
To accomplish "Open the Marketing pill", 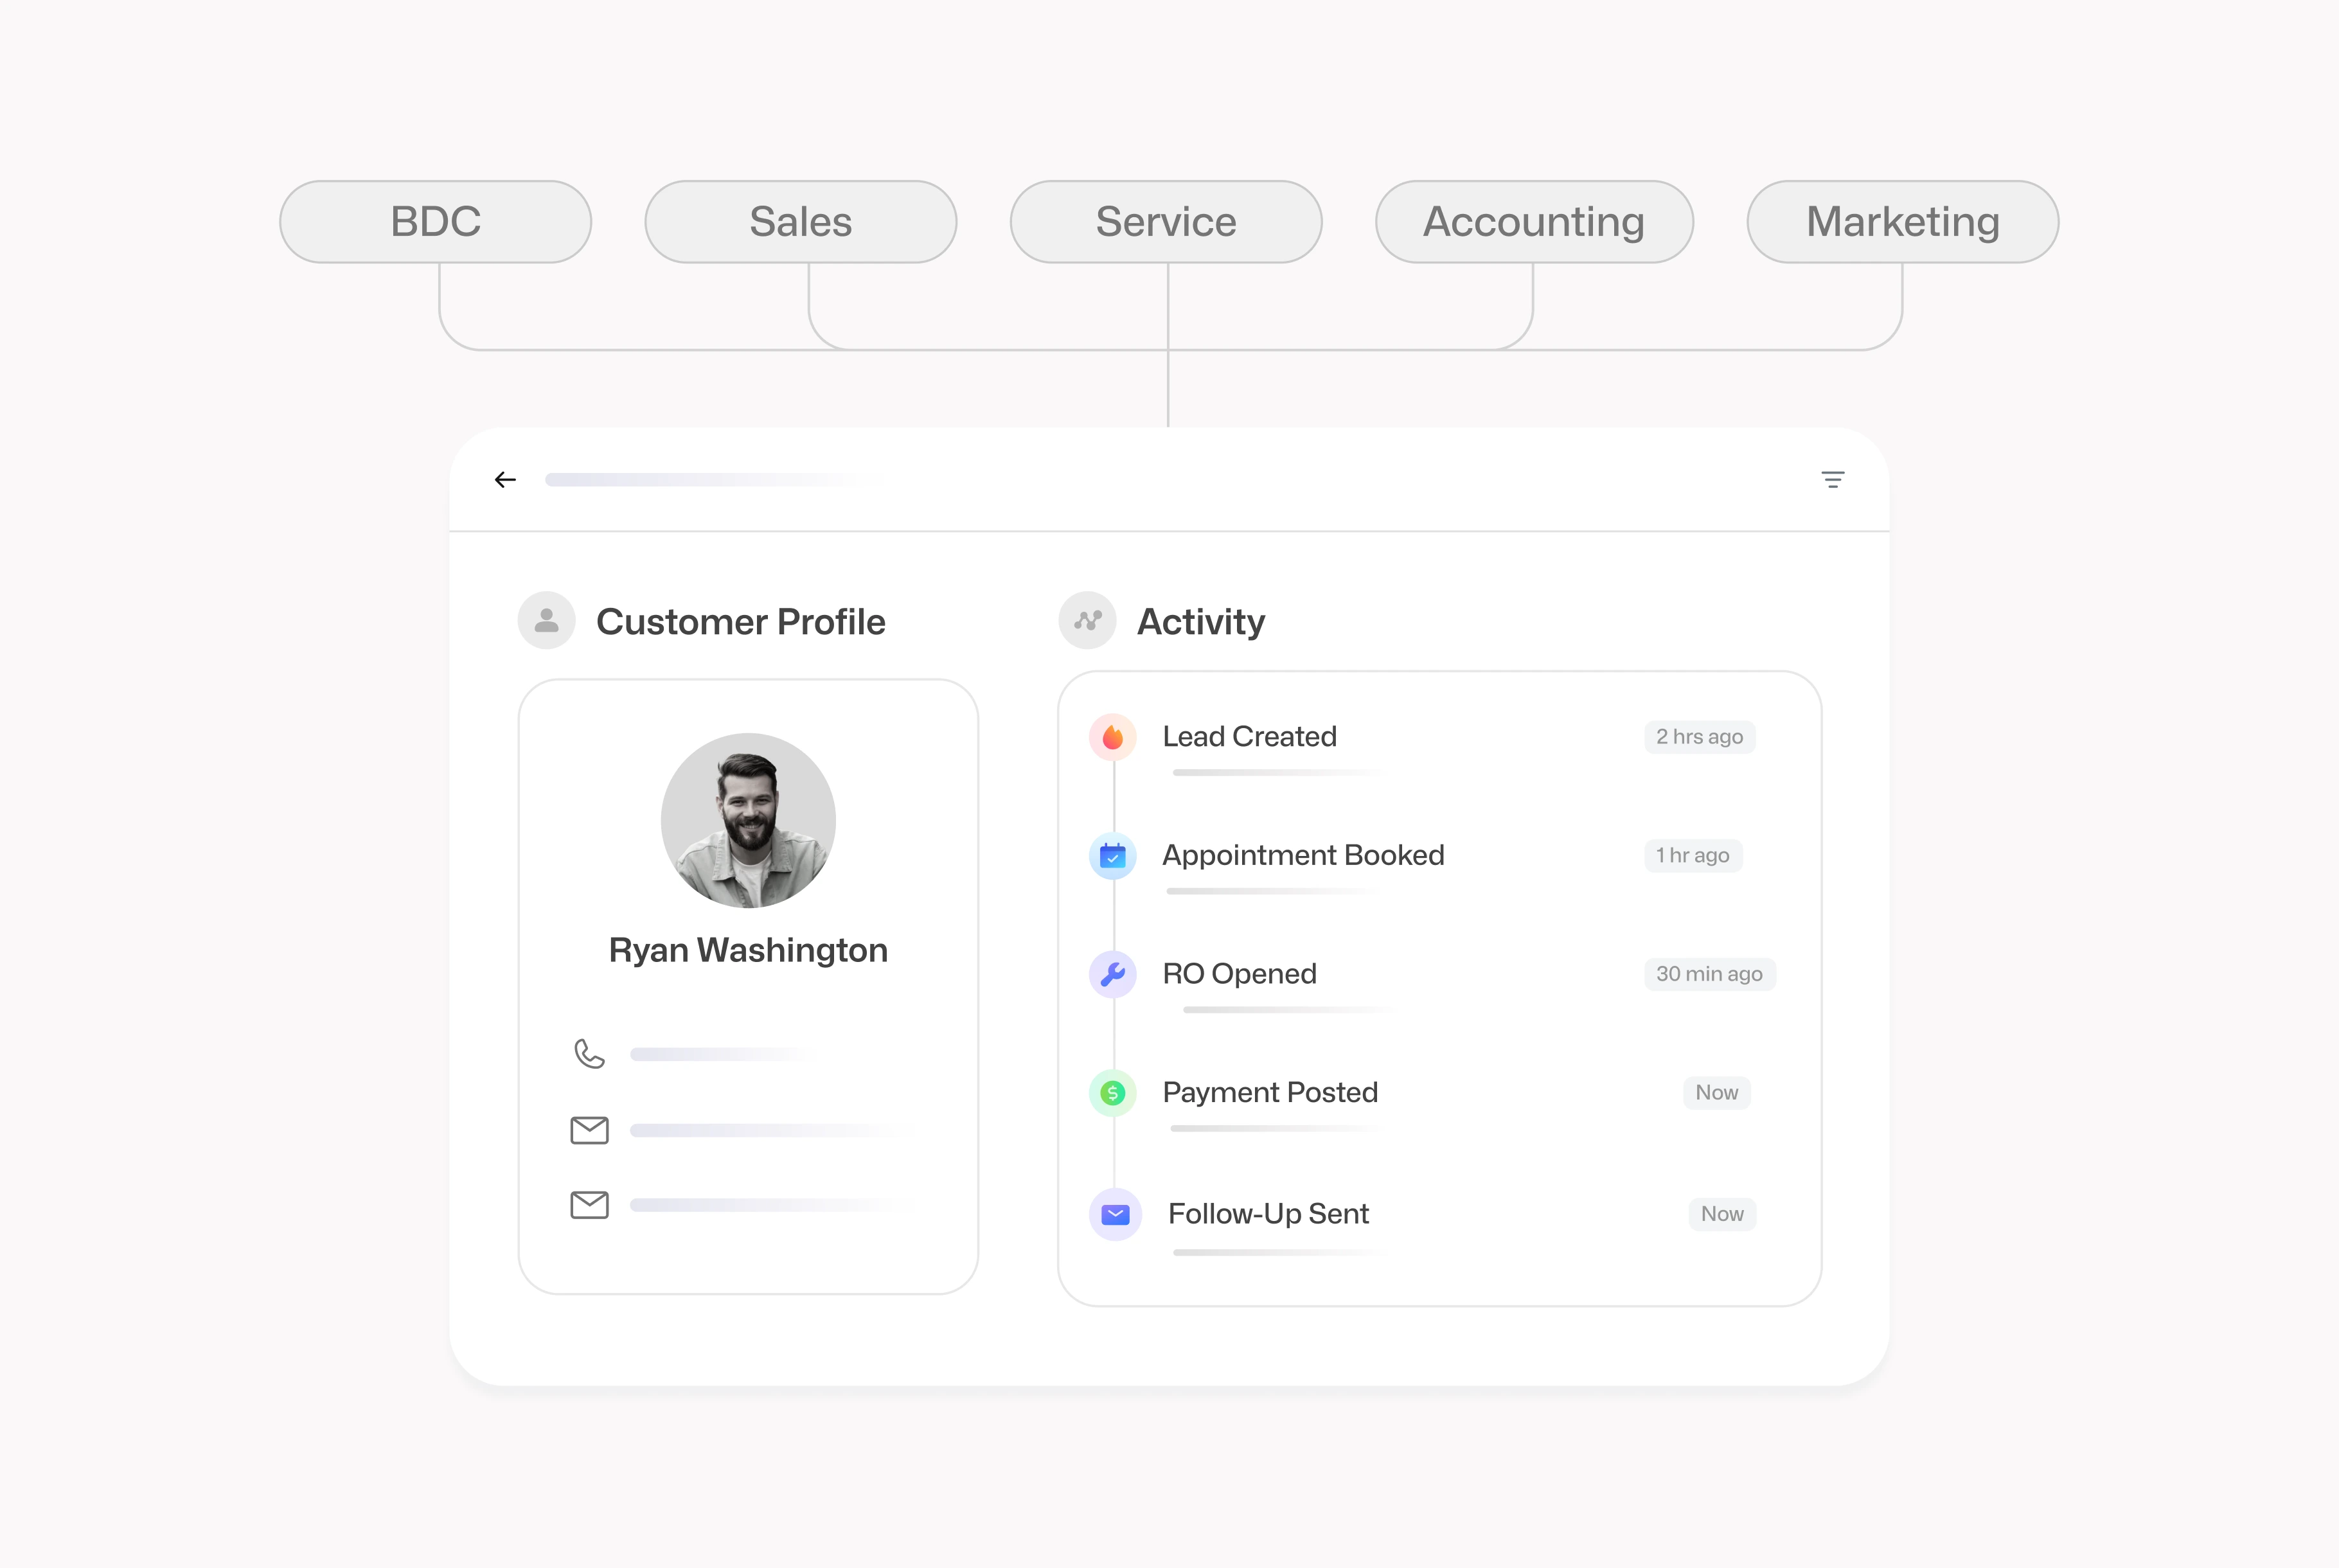I will click(x=1902, y=222).
